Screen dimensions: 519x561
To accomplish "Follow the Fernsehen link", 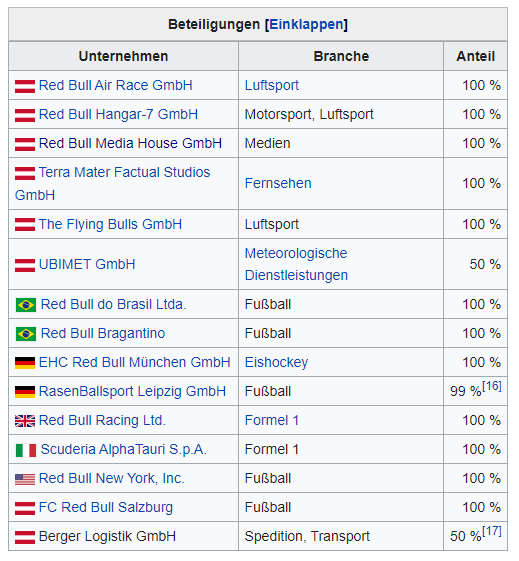I will point(278,183).
